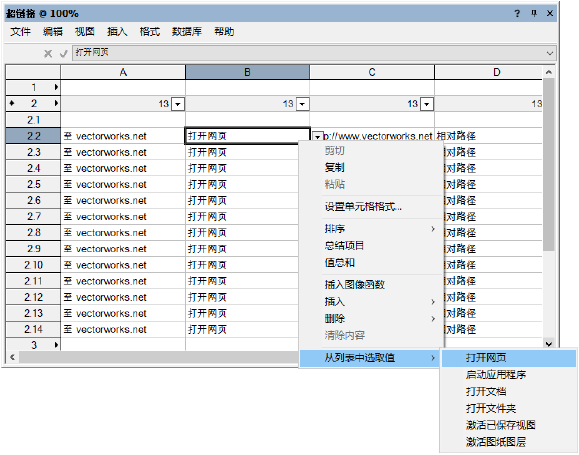
Task: Expand row 1 arrow
Action: coord(56,87)
